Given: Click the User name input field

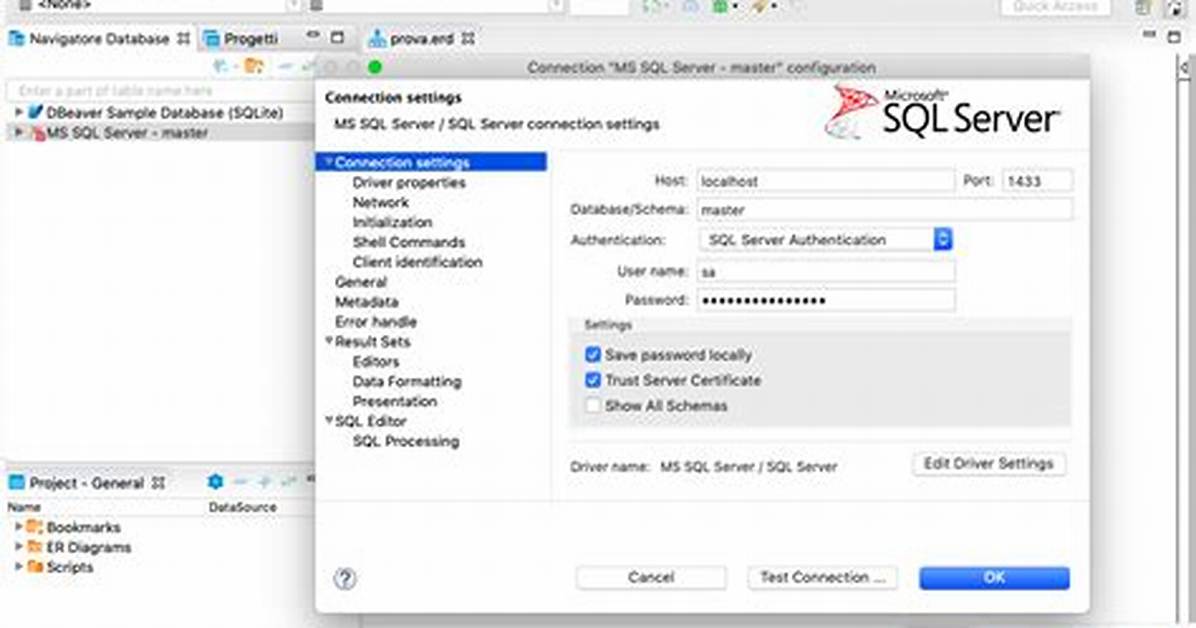Looking at the screenshot, I should click(x=825, y=271).
